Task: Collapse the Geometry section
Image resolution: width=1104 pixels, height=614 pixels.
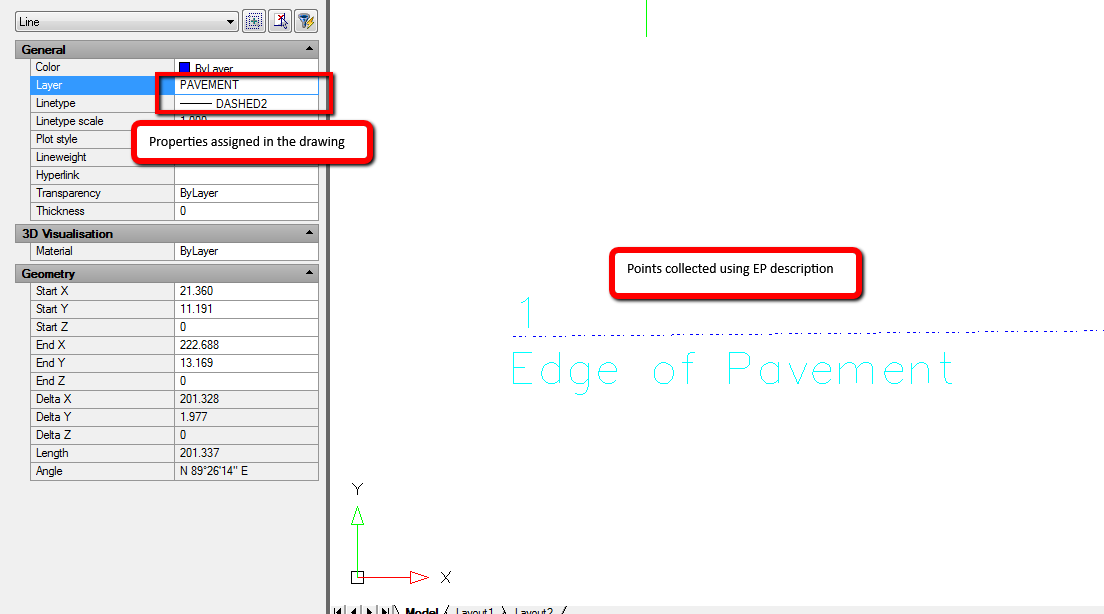Action: coord(309,273)
